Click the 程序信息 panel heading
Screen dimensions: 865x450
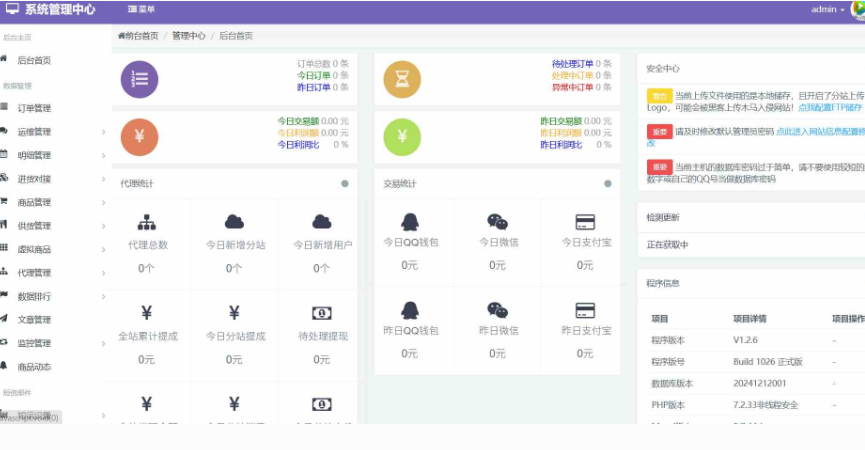(663, 283)
